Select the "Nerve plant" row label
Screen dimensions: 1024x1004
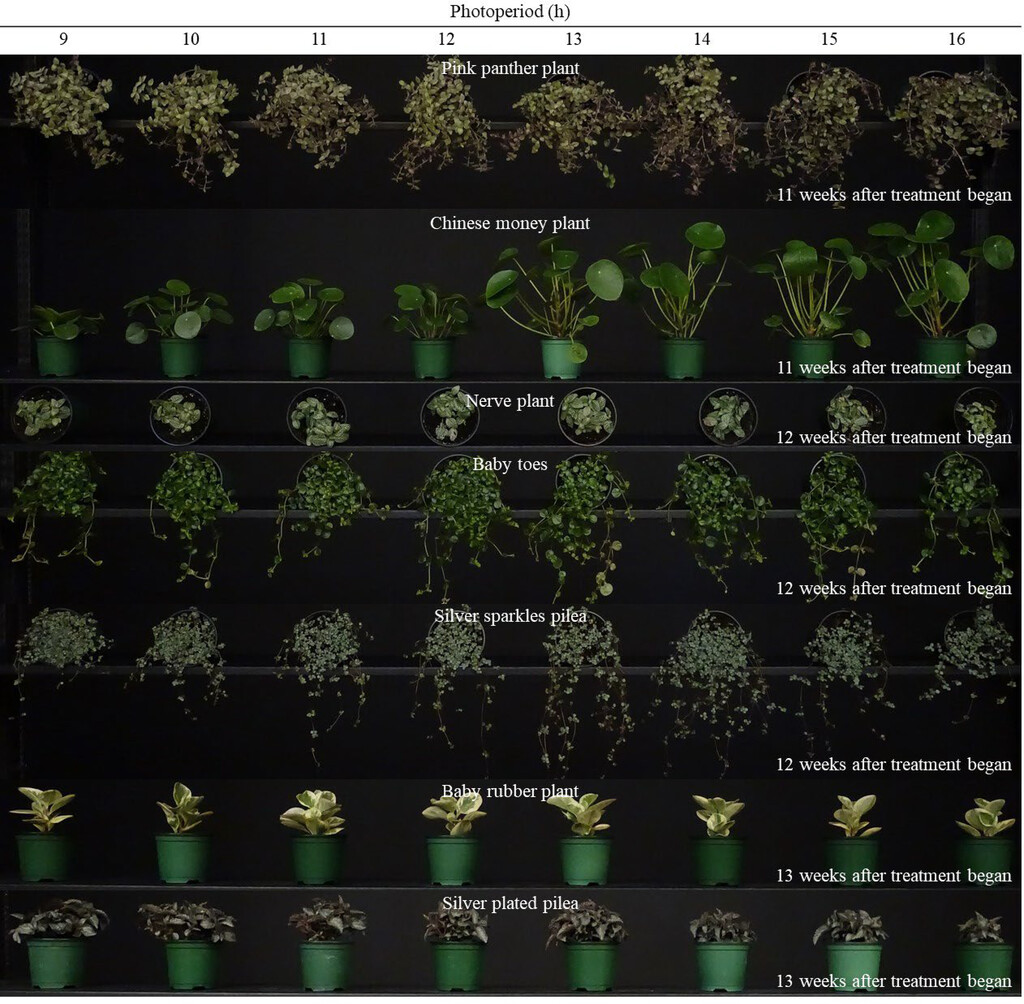(x=510, y=401)
